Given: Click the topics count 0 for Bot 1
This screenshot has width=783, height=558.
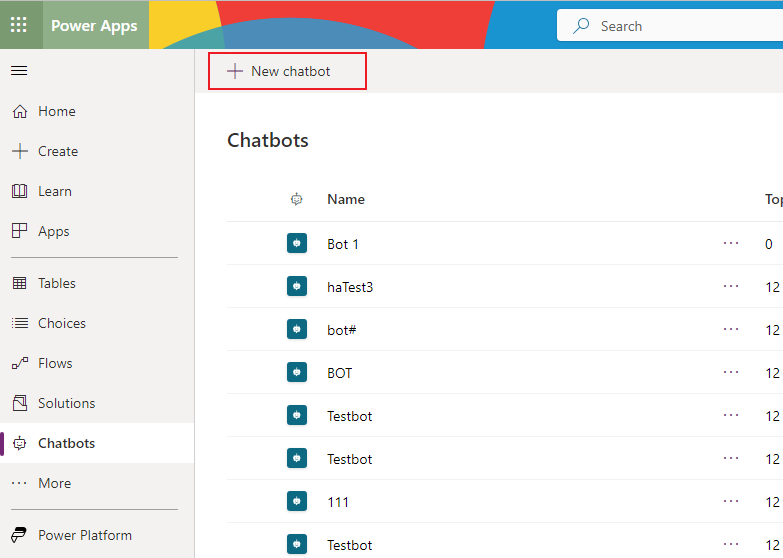Looking at the screenshot, I should [x=769, y=244].
